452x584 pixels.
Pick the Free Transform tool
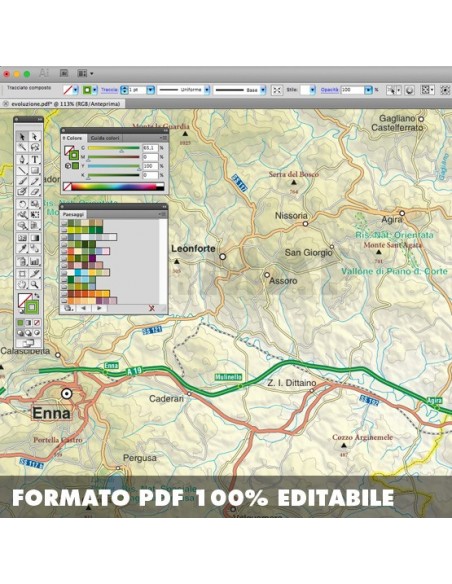point(35,215)
